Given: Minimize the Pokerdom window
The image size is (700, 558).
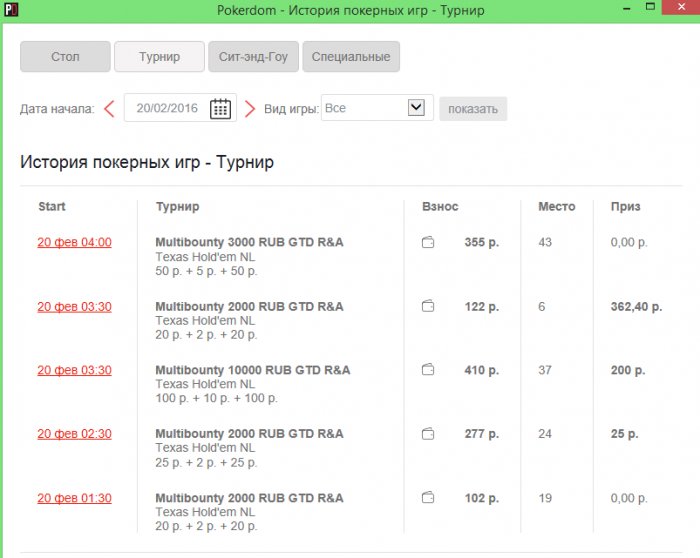Looking at the screenshot, I should 627,8.
